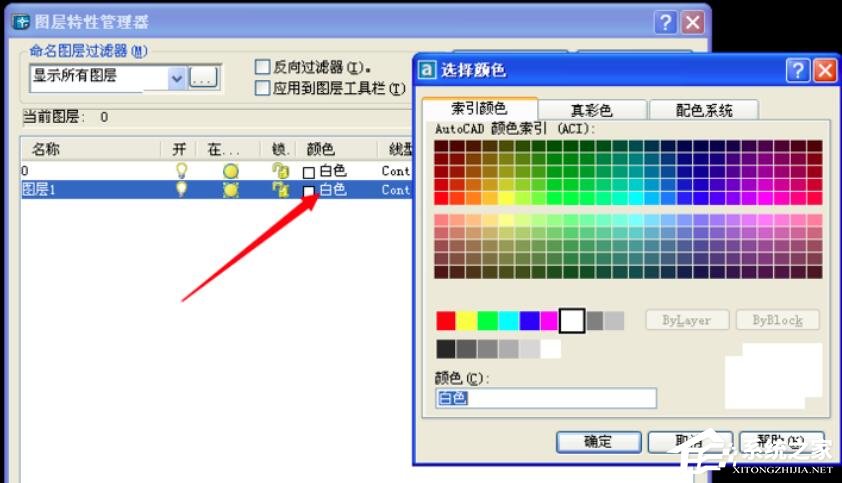This screenshot has height=483, width=842.
Task: Toggle the lock icon for 图层1
Action: 281,189
